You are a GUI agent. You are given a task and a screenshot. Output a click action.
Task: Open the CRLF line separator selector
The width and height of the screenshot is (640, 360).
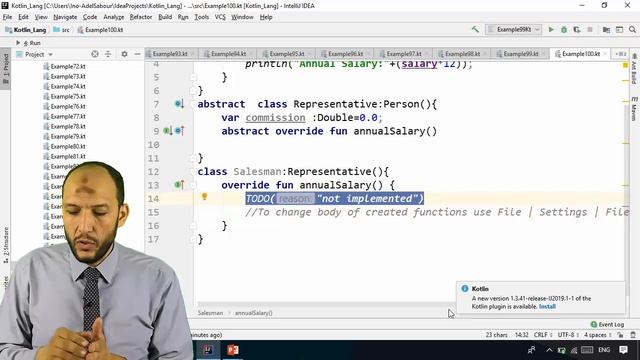pyautogui.click(x=543, y=335)
